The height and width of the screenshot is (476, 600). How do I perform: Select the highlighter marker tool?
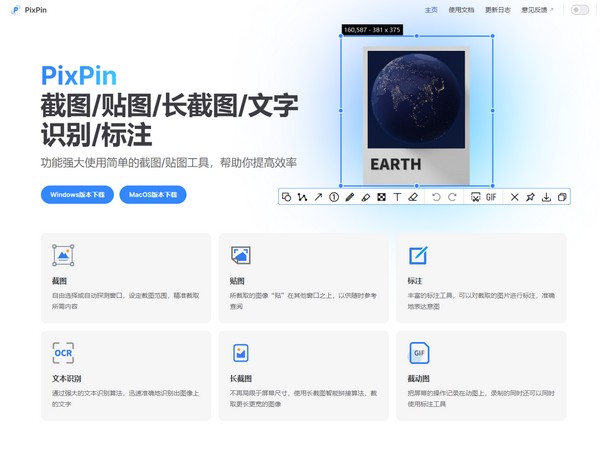[366, 197]
